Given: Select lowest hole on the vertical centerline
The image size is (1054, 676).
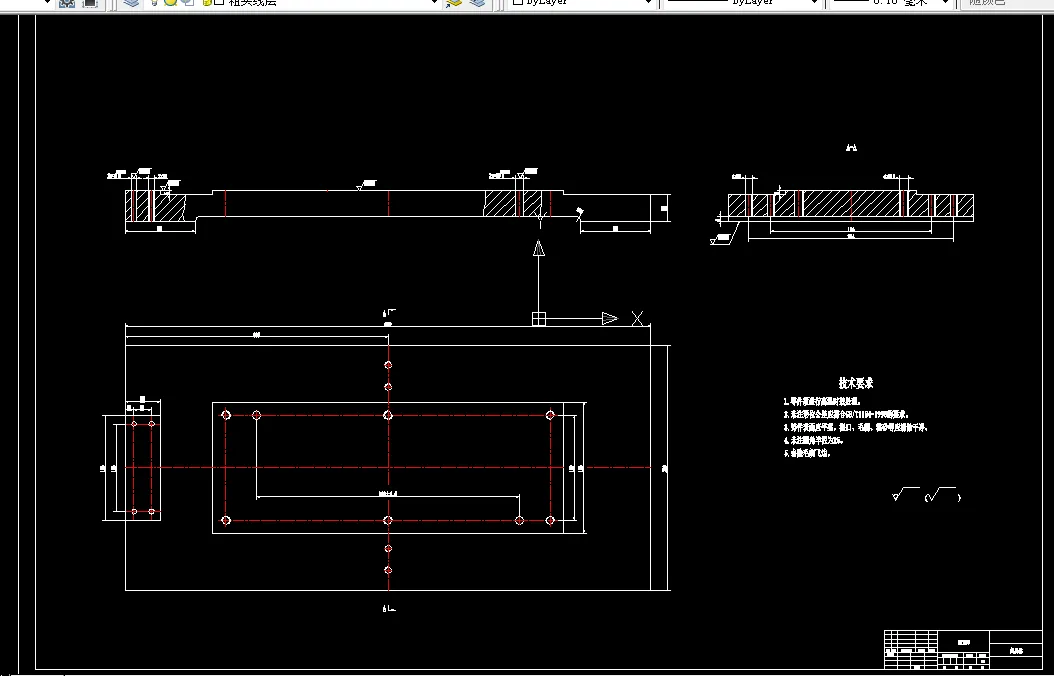Looking at the screenshot, I should 388,571.
